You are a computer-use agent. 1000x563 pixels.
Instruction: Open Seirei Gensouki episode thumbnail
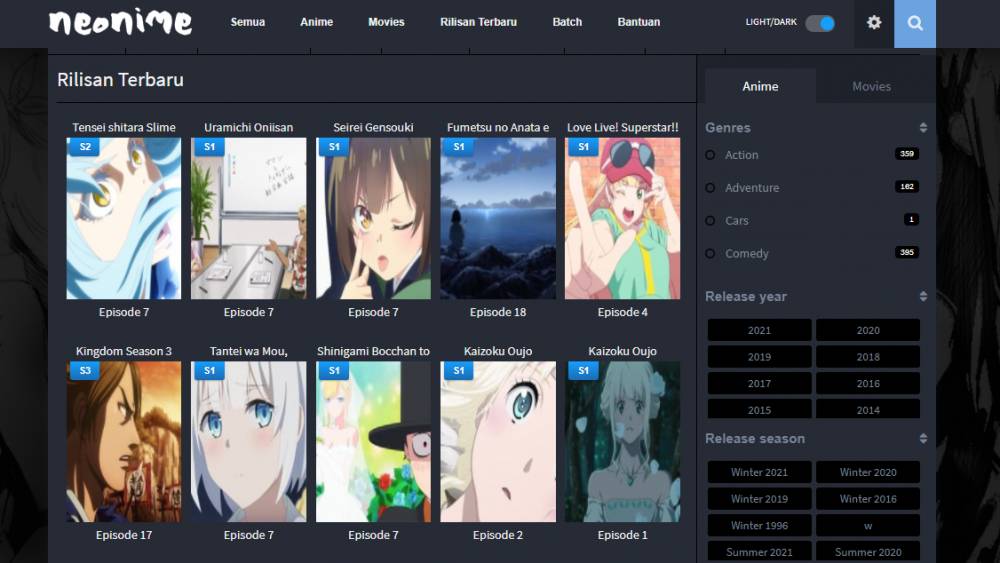(x=373, y=219)
